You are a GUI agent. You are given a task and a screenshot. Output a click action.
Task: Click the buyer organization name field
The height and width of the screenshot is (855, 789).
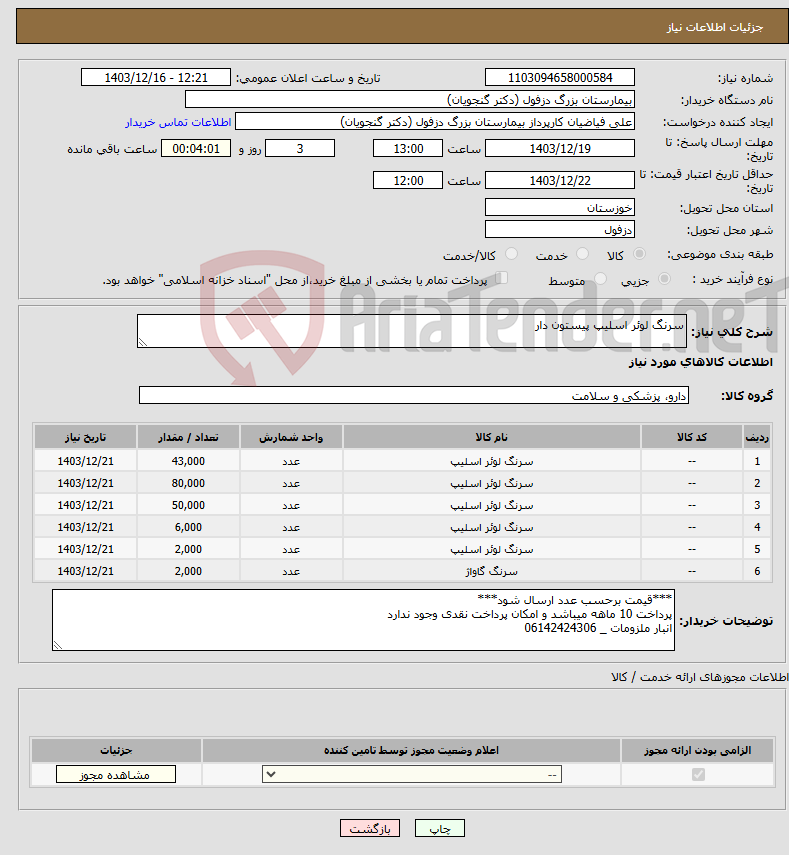(410, 100)
